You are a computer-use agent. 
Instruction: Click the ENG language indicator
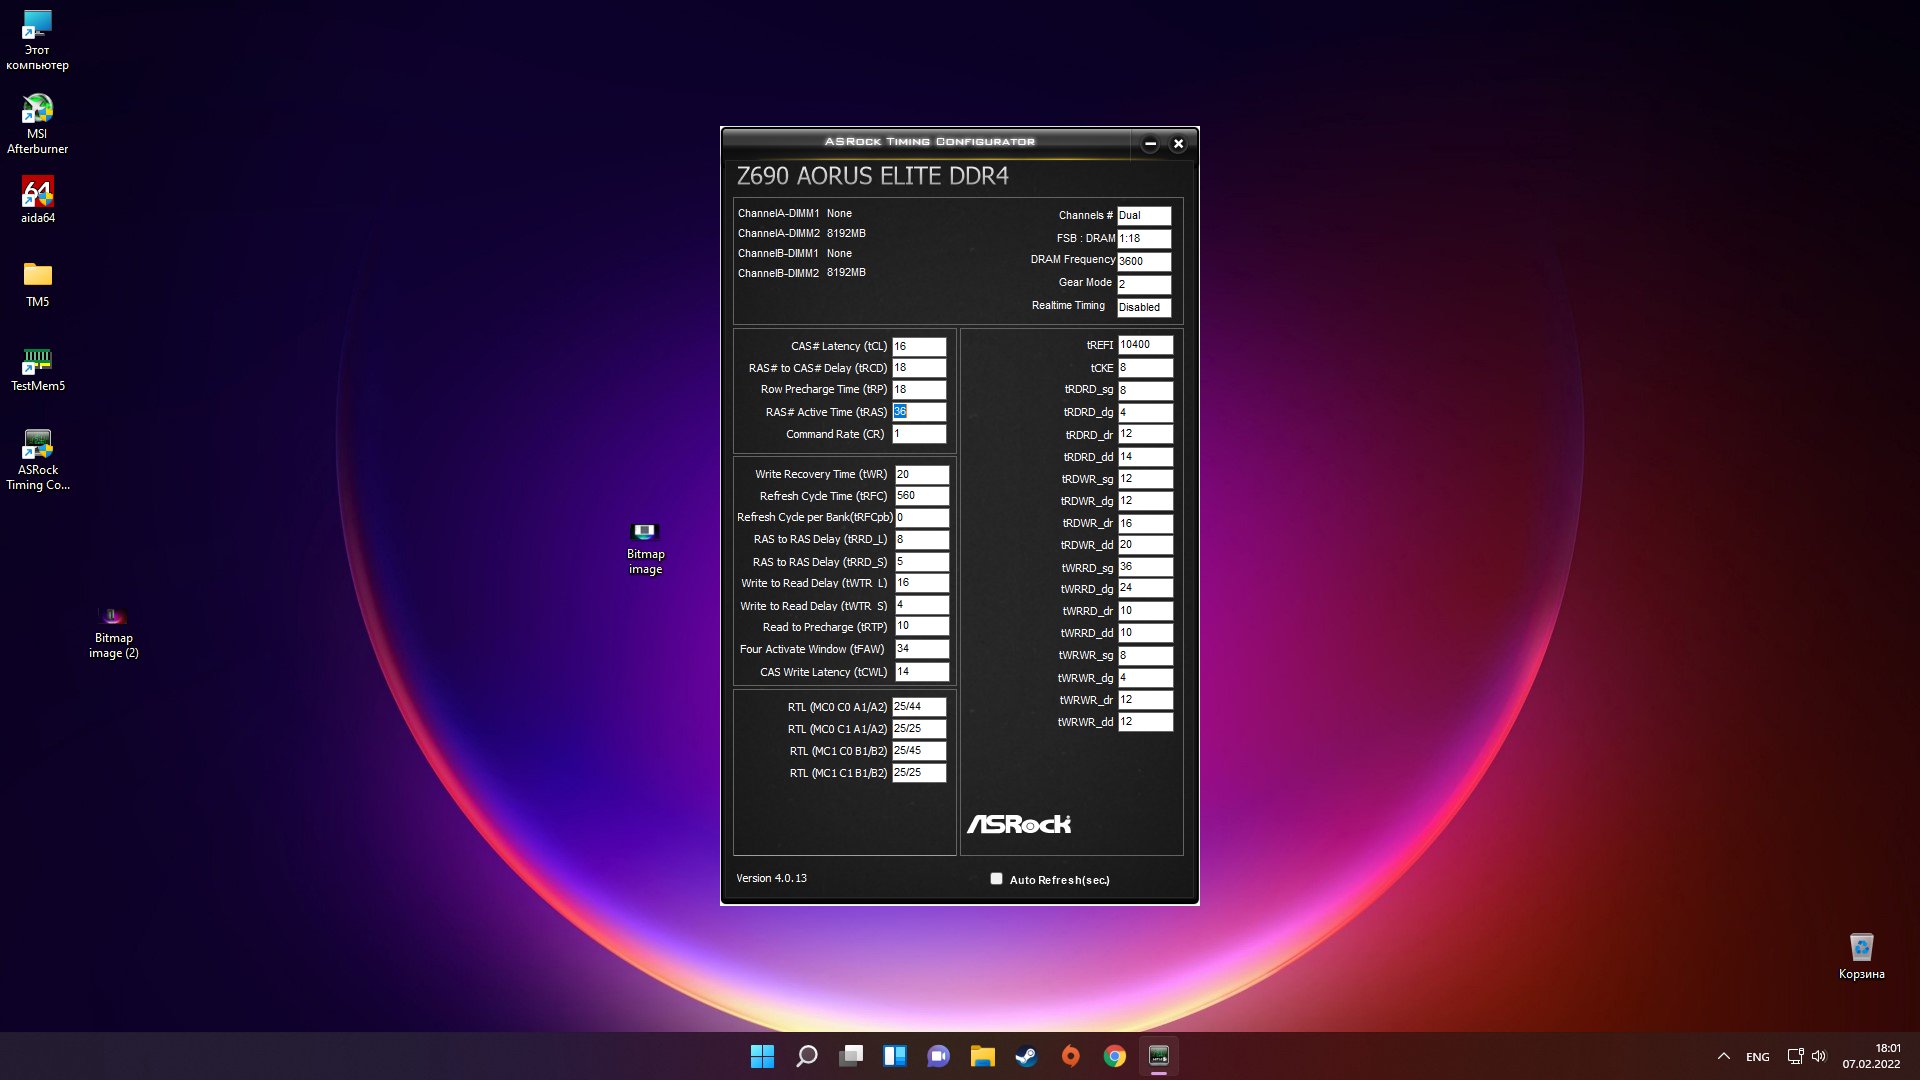1757,1057
